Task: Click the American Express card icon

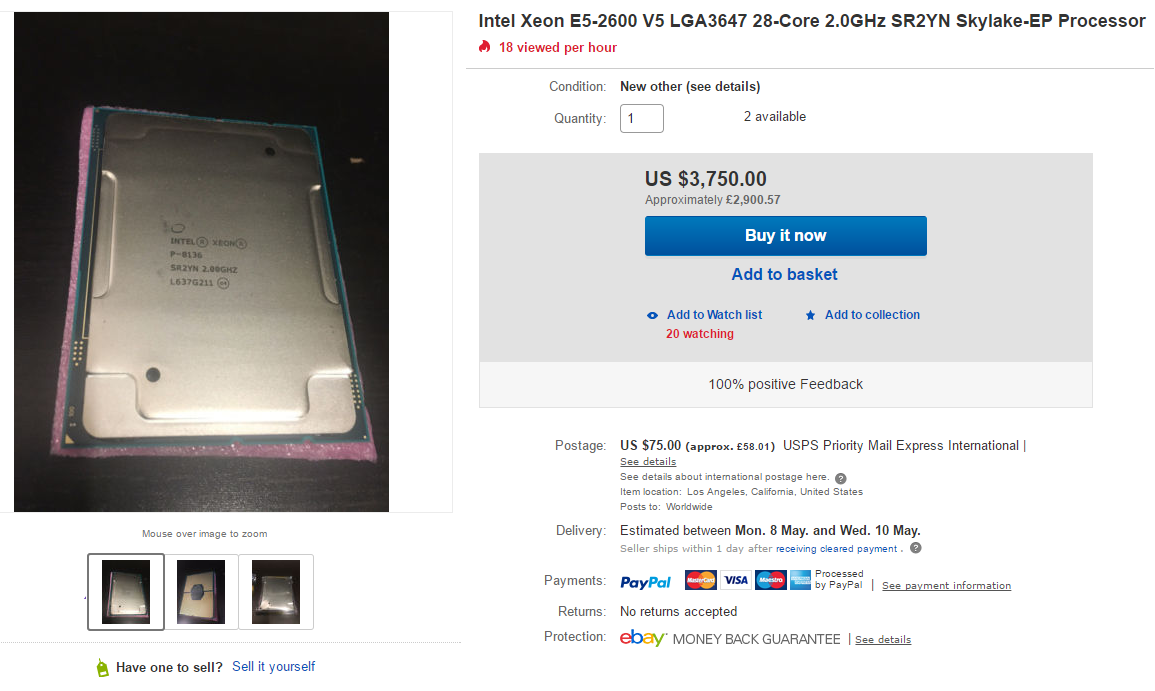Action: point(800,580)
